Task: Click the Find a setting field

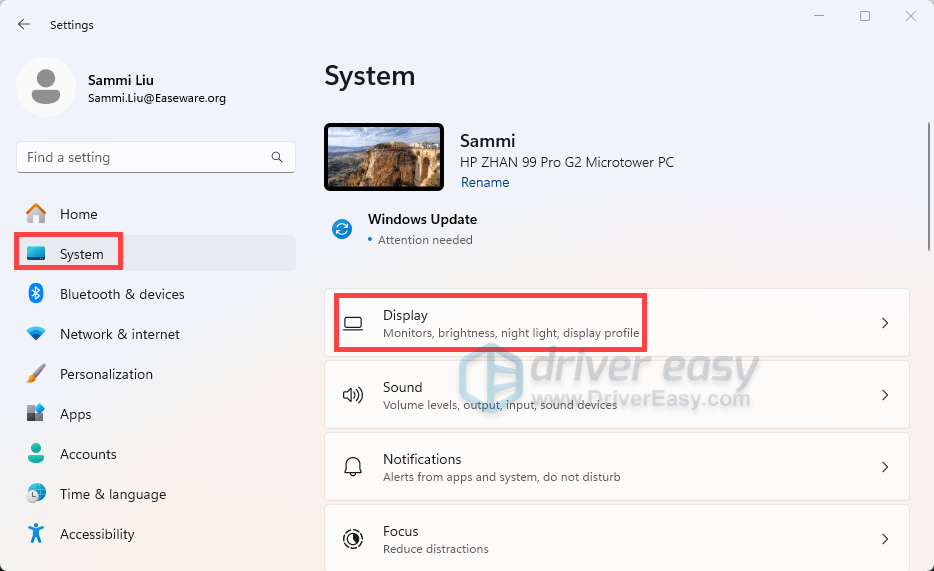Action: [145, 157]
